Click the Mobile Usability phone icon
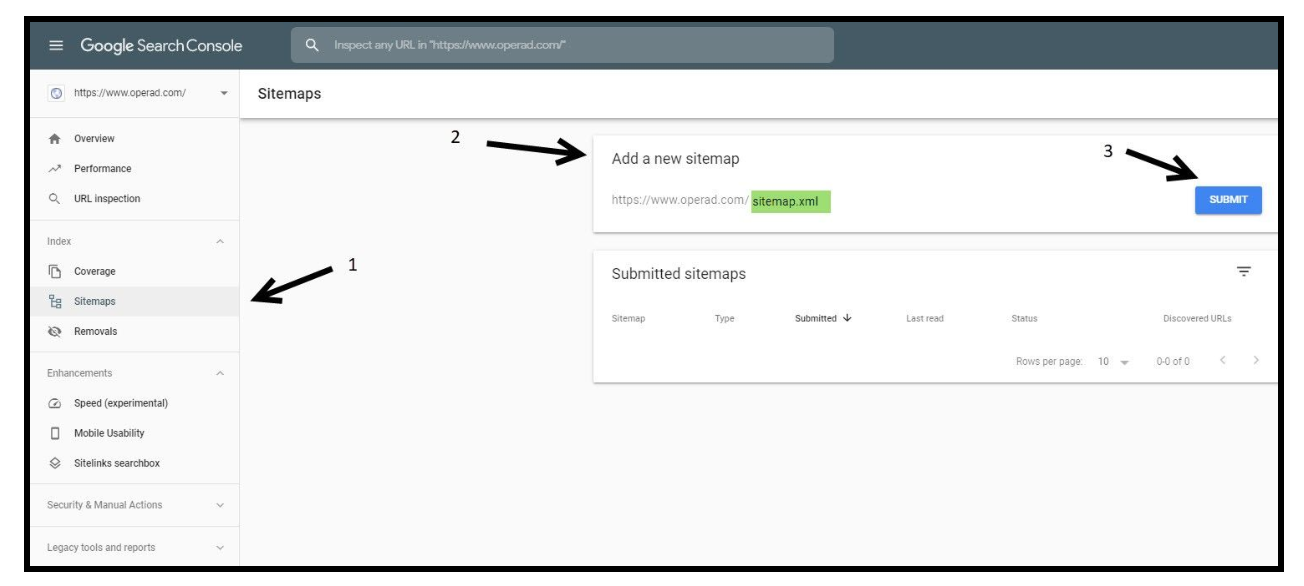 click(x=55, y=434)
